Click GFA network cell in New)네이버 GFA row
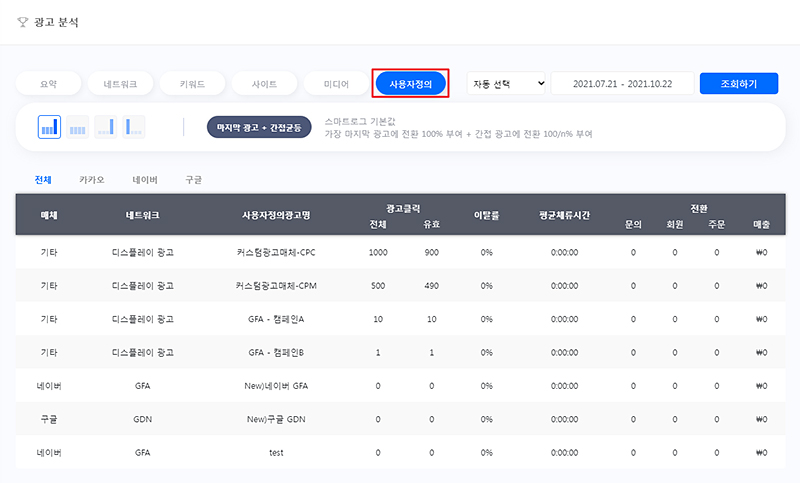Image resolution: width=800 pixels, height=483 pixels. [142, 386]
